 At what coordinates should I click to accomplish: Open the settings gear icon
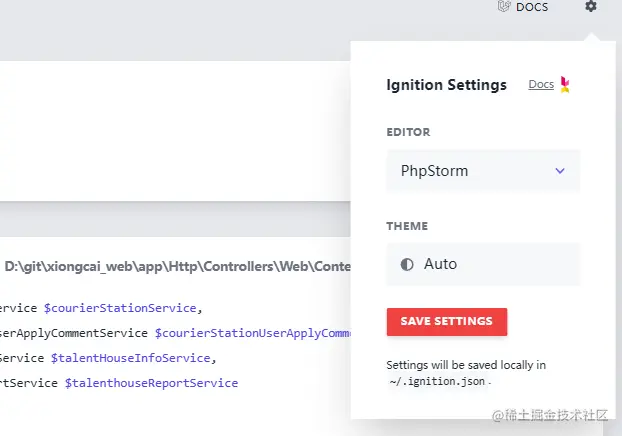591,6
